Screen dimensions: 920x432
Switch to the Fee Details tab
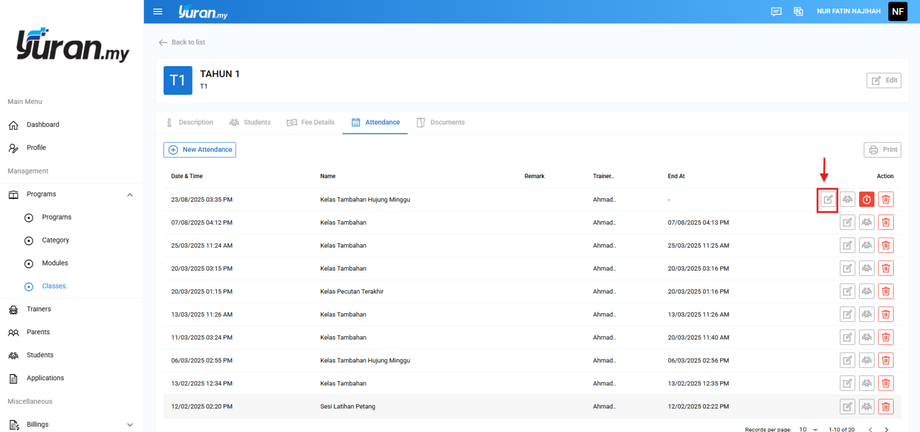(x=311, y=122)
